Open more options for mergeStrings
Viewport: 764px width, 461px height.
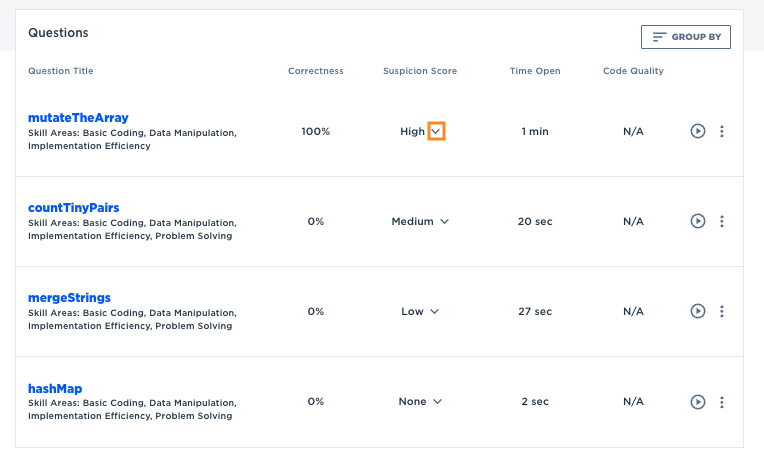click(x=722, y=311)
